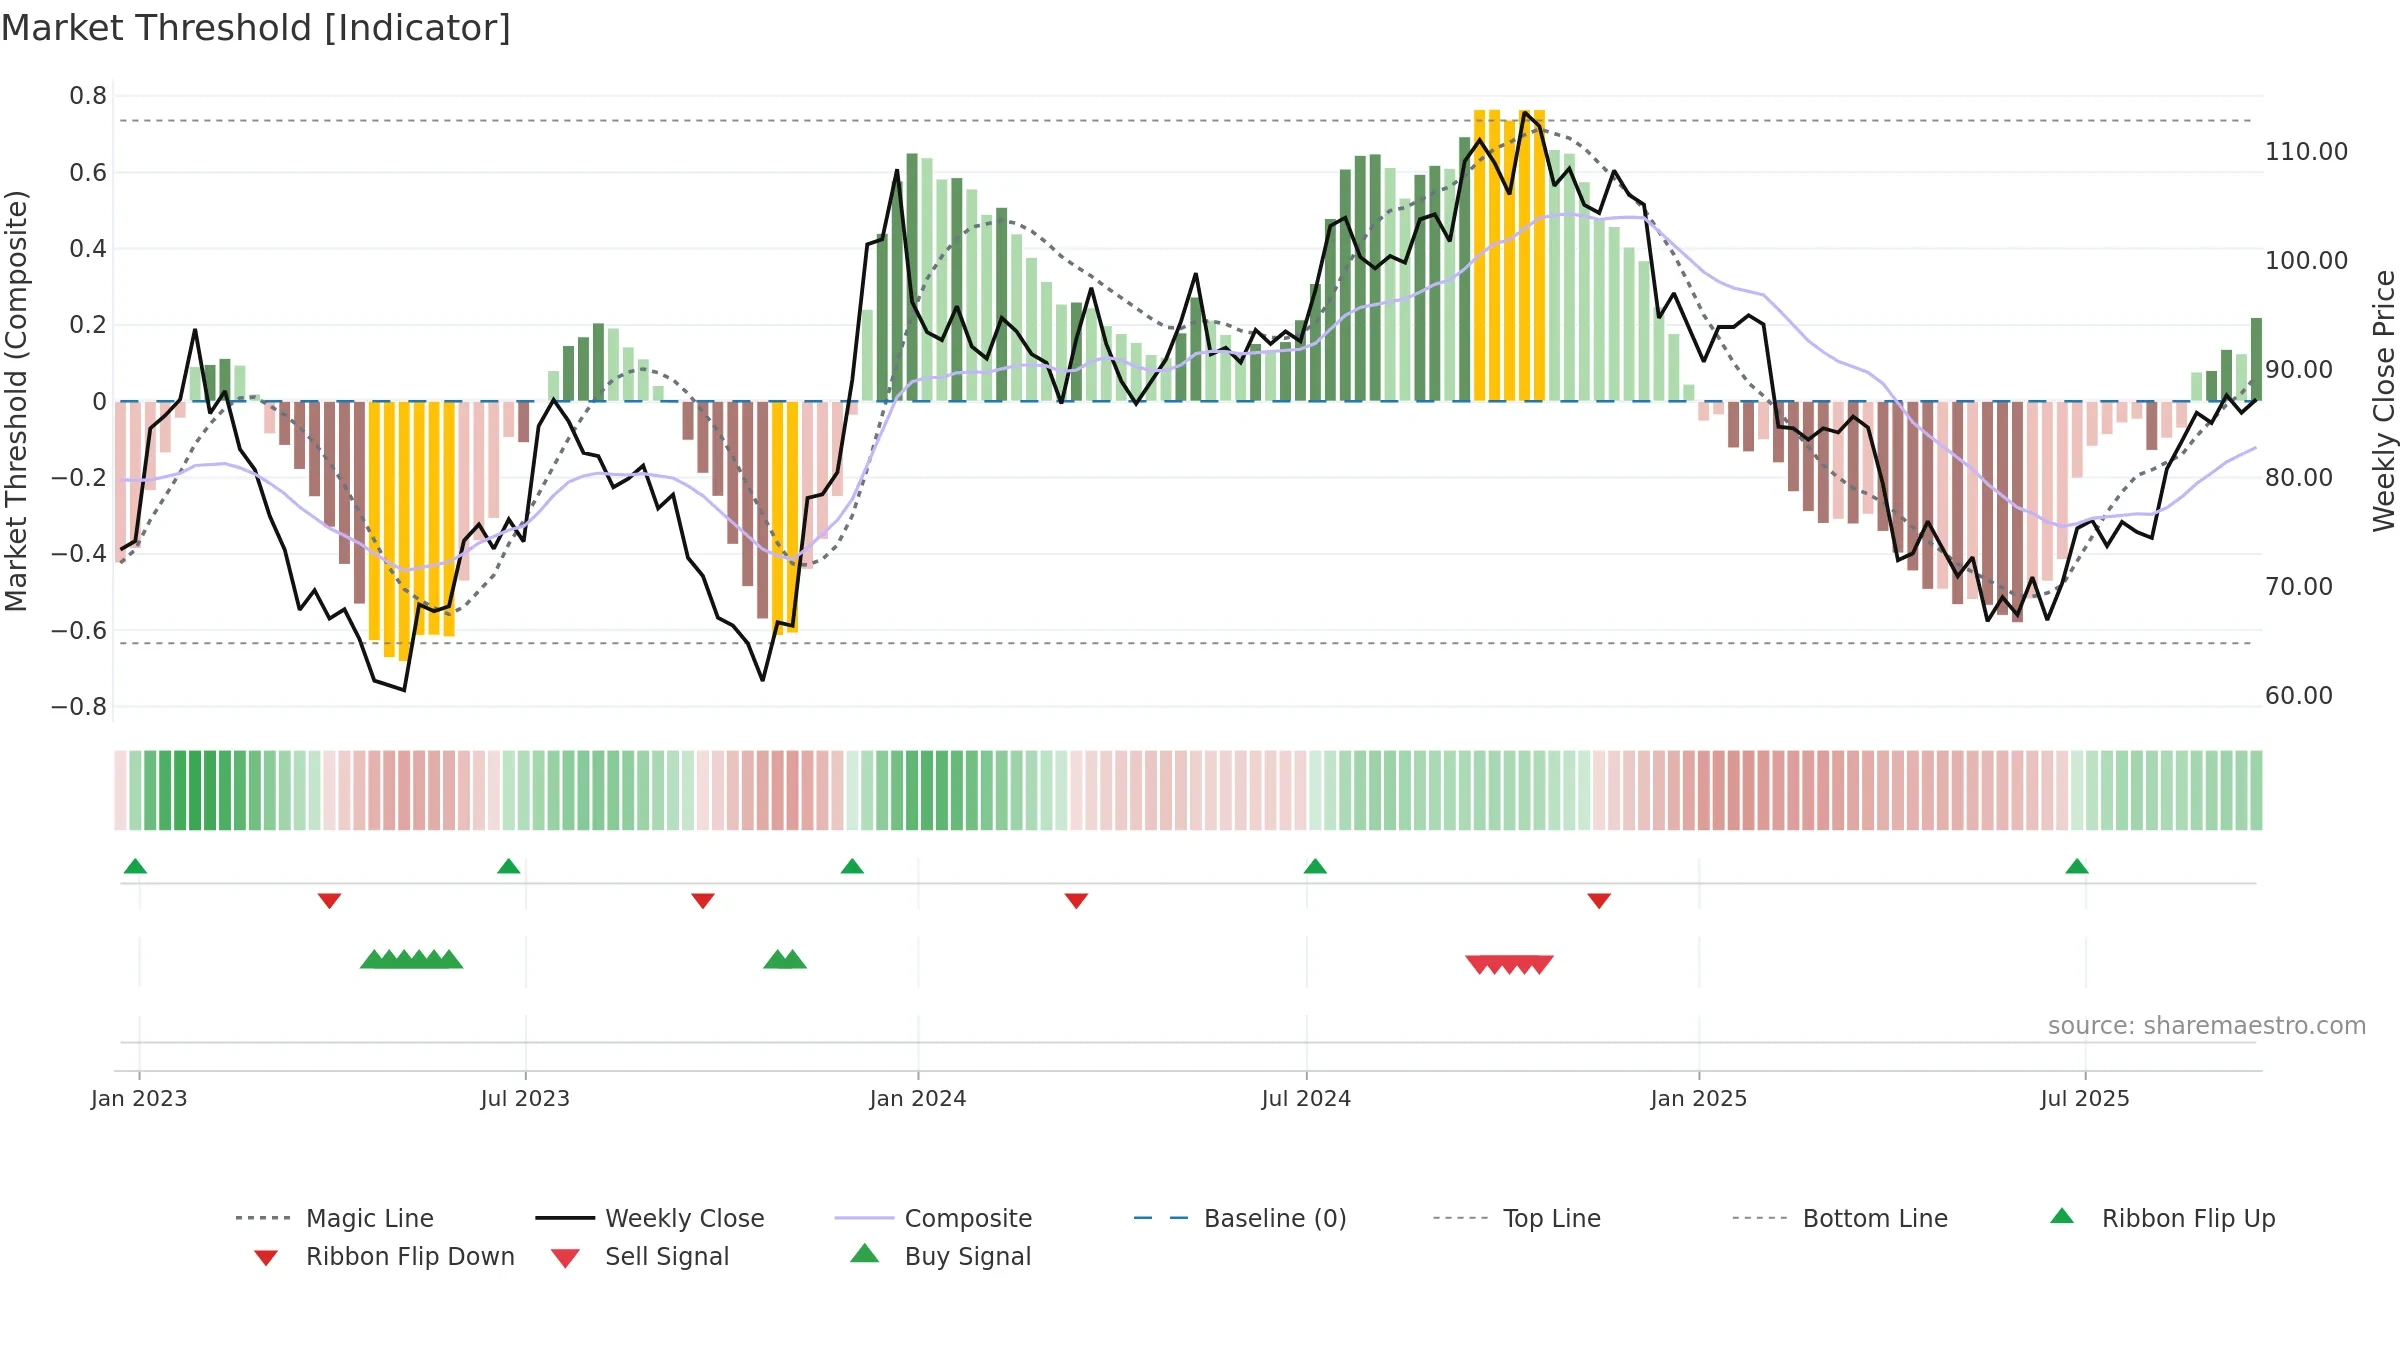Toggle the Top Line legend entry
Screen dimensions: 2400x1350
pos(1516,1218)
